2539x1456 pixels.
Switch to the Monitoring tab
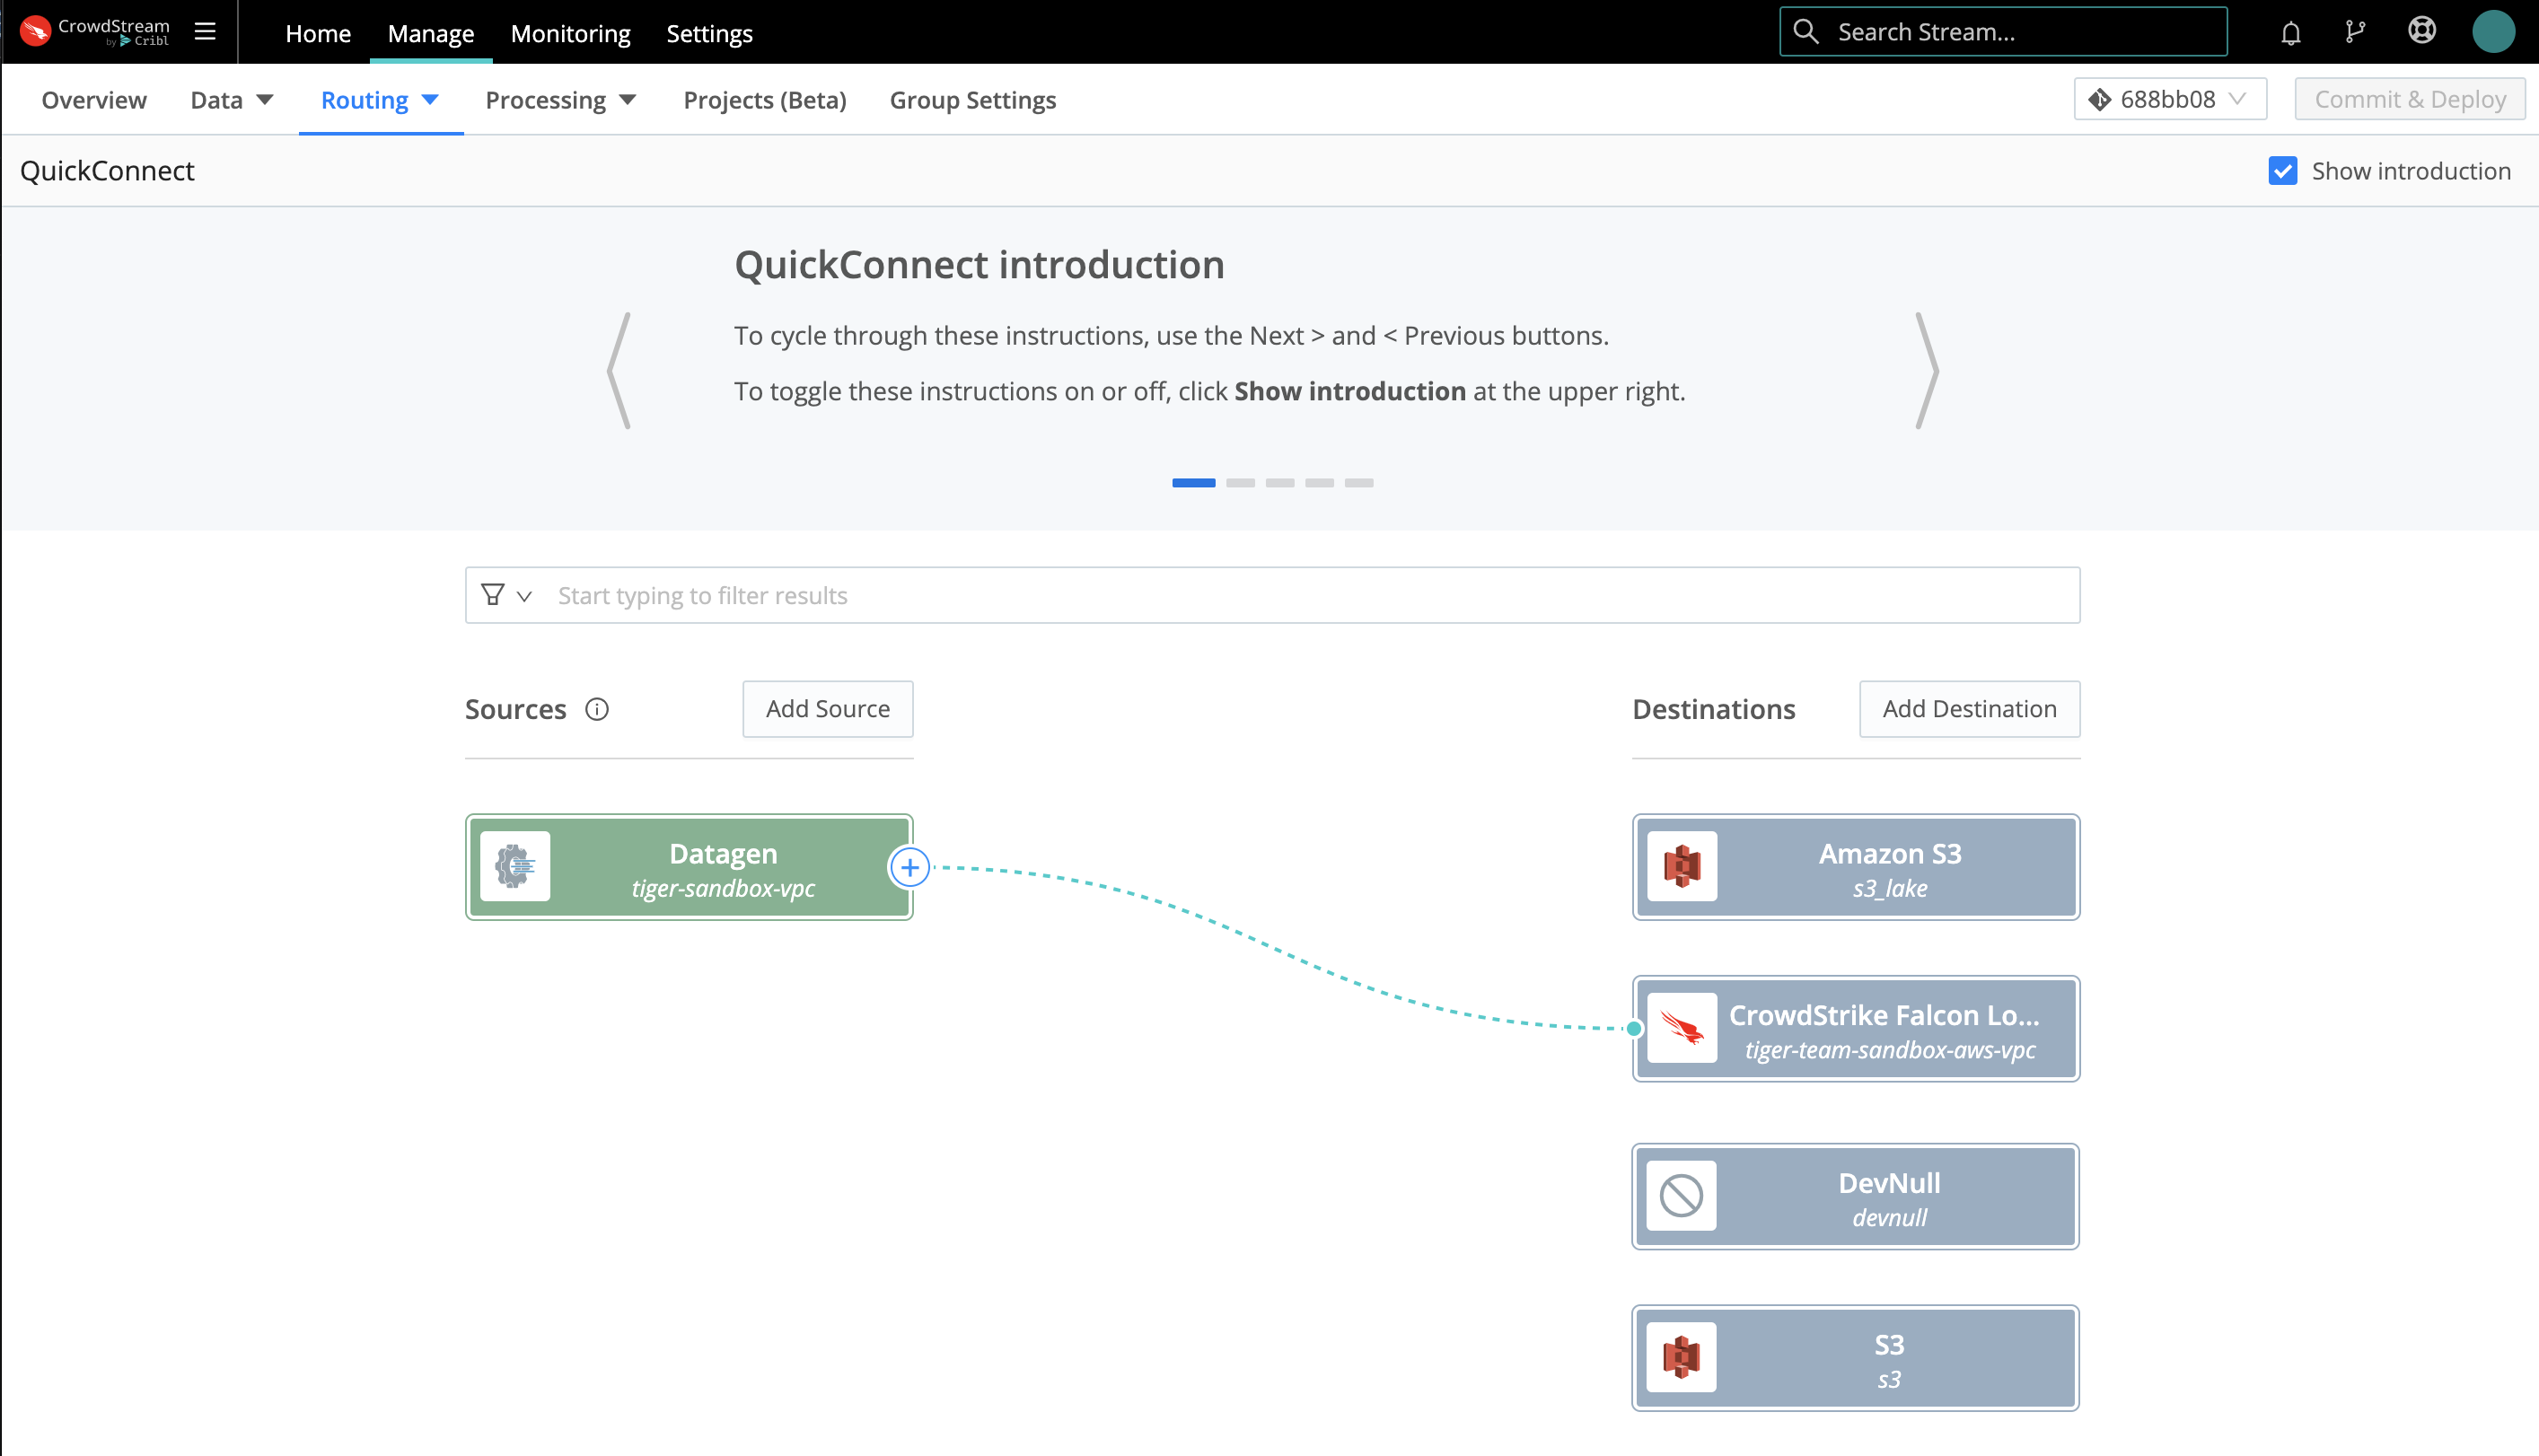click(x=570, y=33)
